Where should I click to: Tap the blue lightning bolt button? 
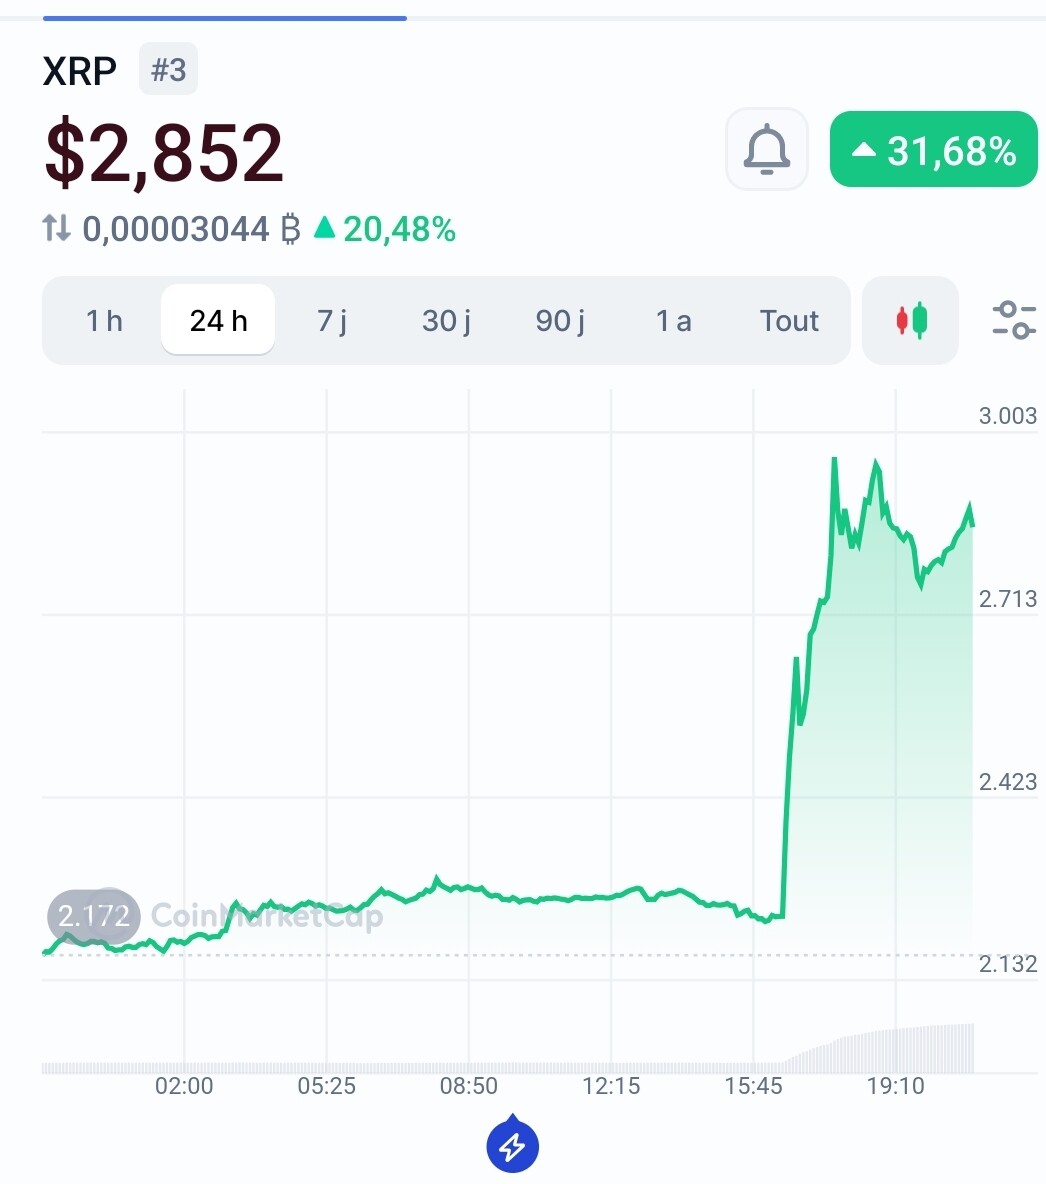[513, 1145]
